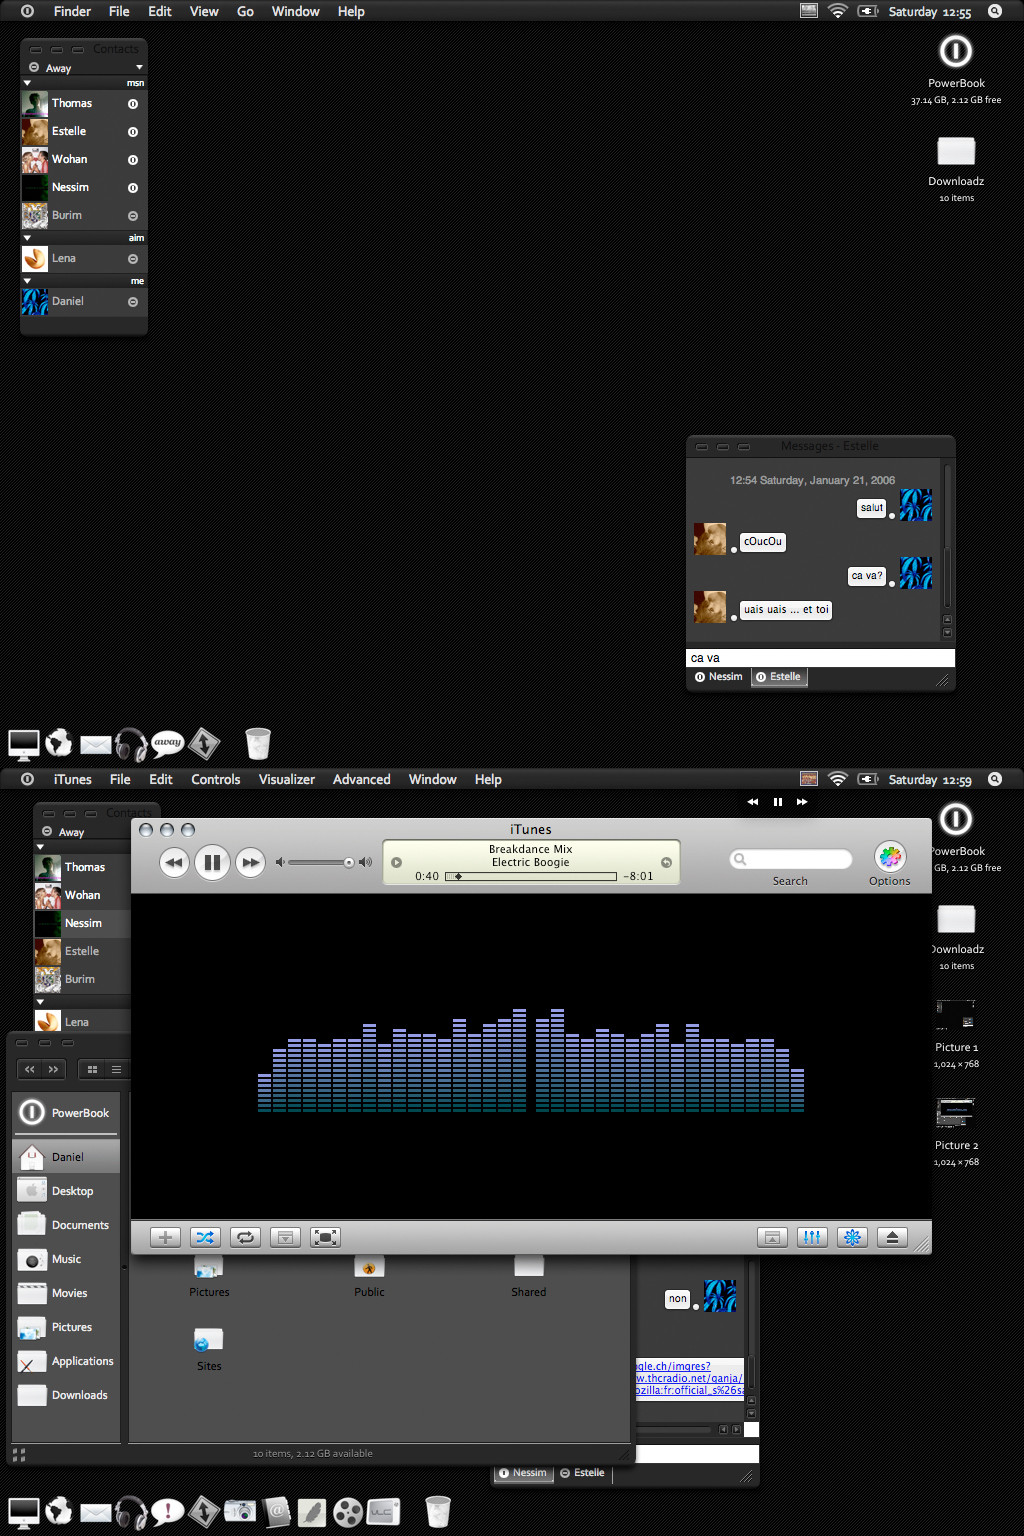Toggle shuffle in the iTunes bottom bar

205,1237
